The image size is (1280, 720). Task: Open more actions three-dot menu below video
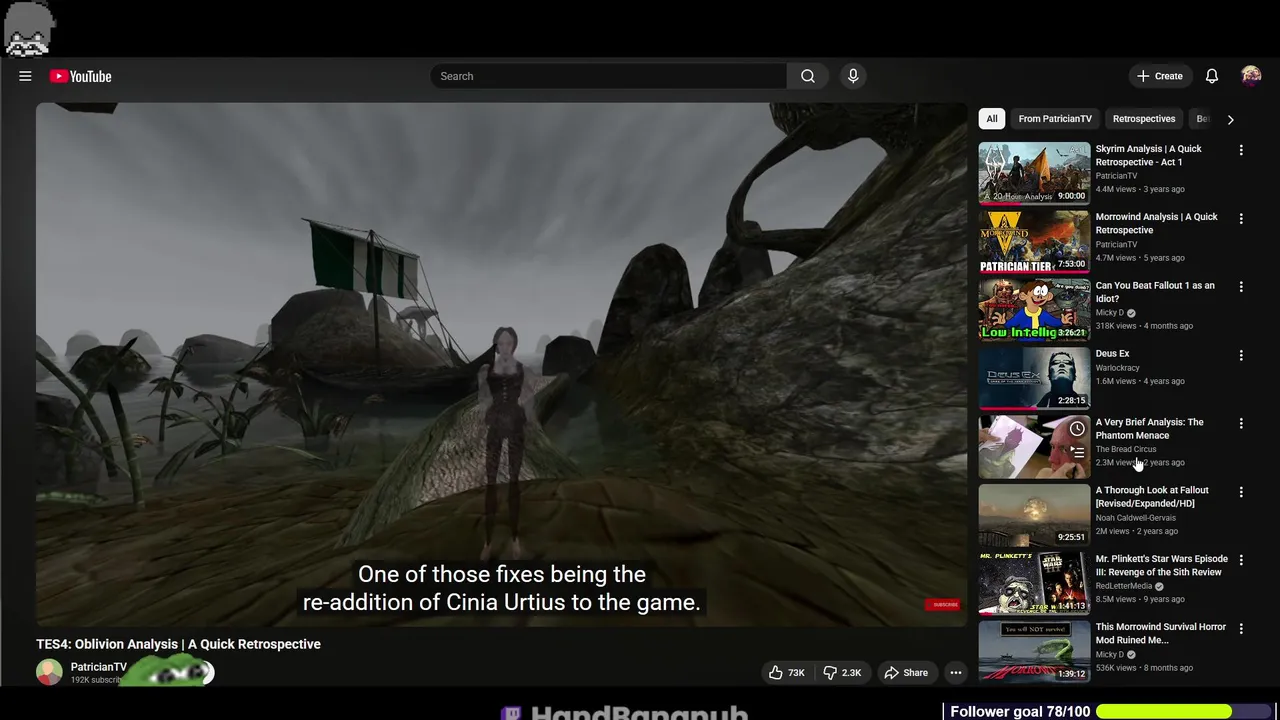[x=956, y=673]
